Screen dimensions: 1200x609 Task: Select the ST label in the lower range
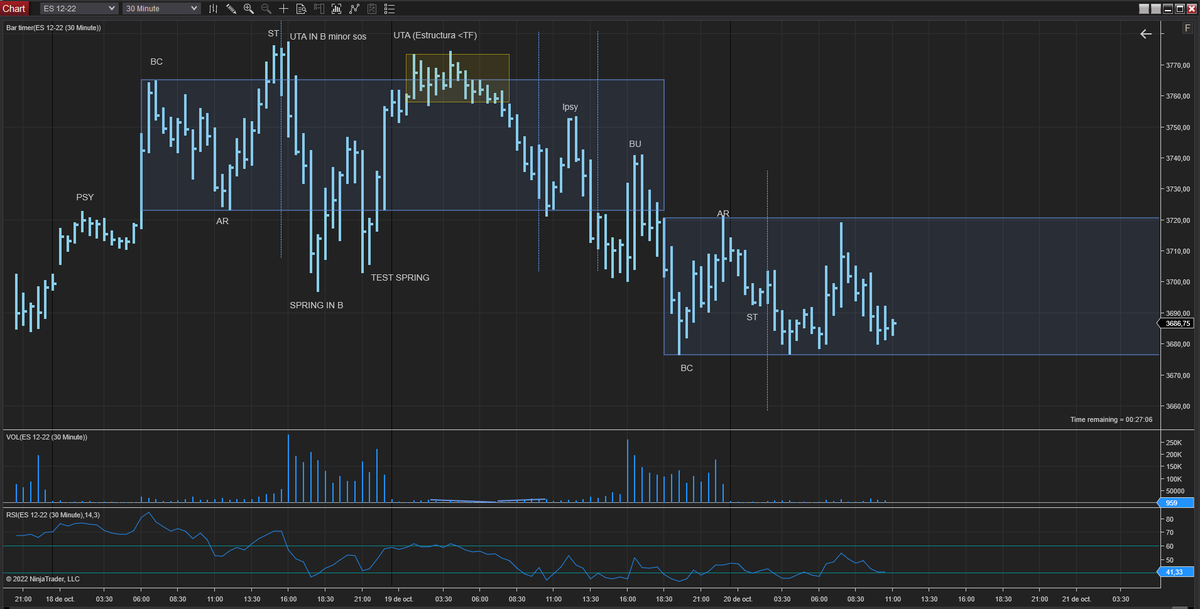752,317
